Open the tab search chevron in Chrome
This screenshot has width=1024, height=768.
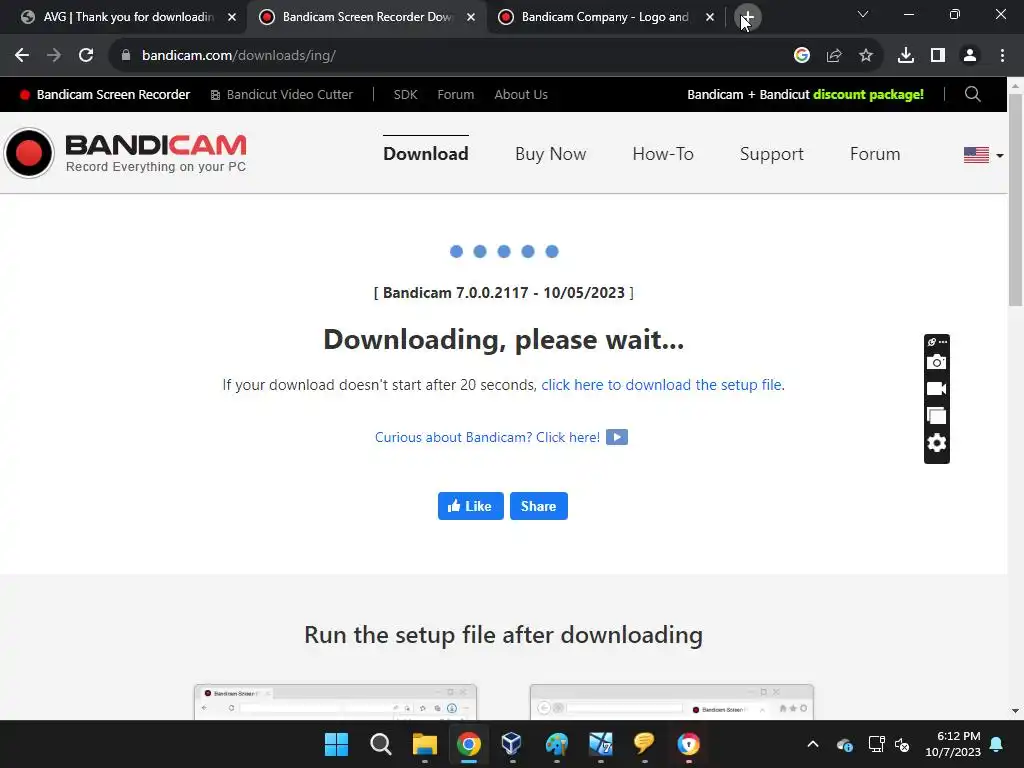(863, 14)
